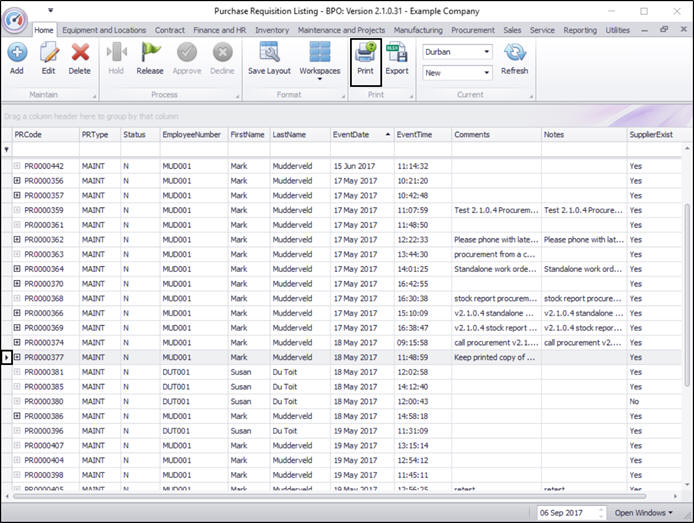
Task: Expand row PR0000386
Action: click(x=17, y=416)
